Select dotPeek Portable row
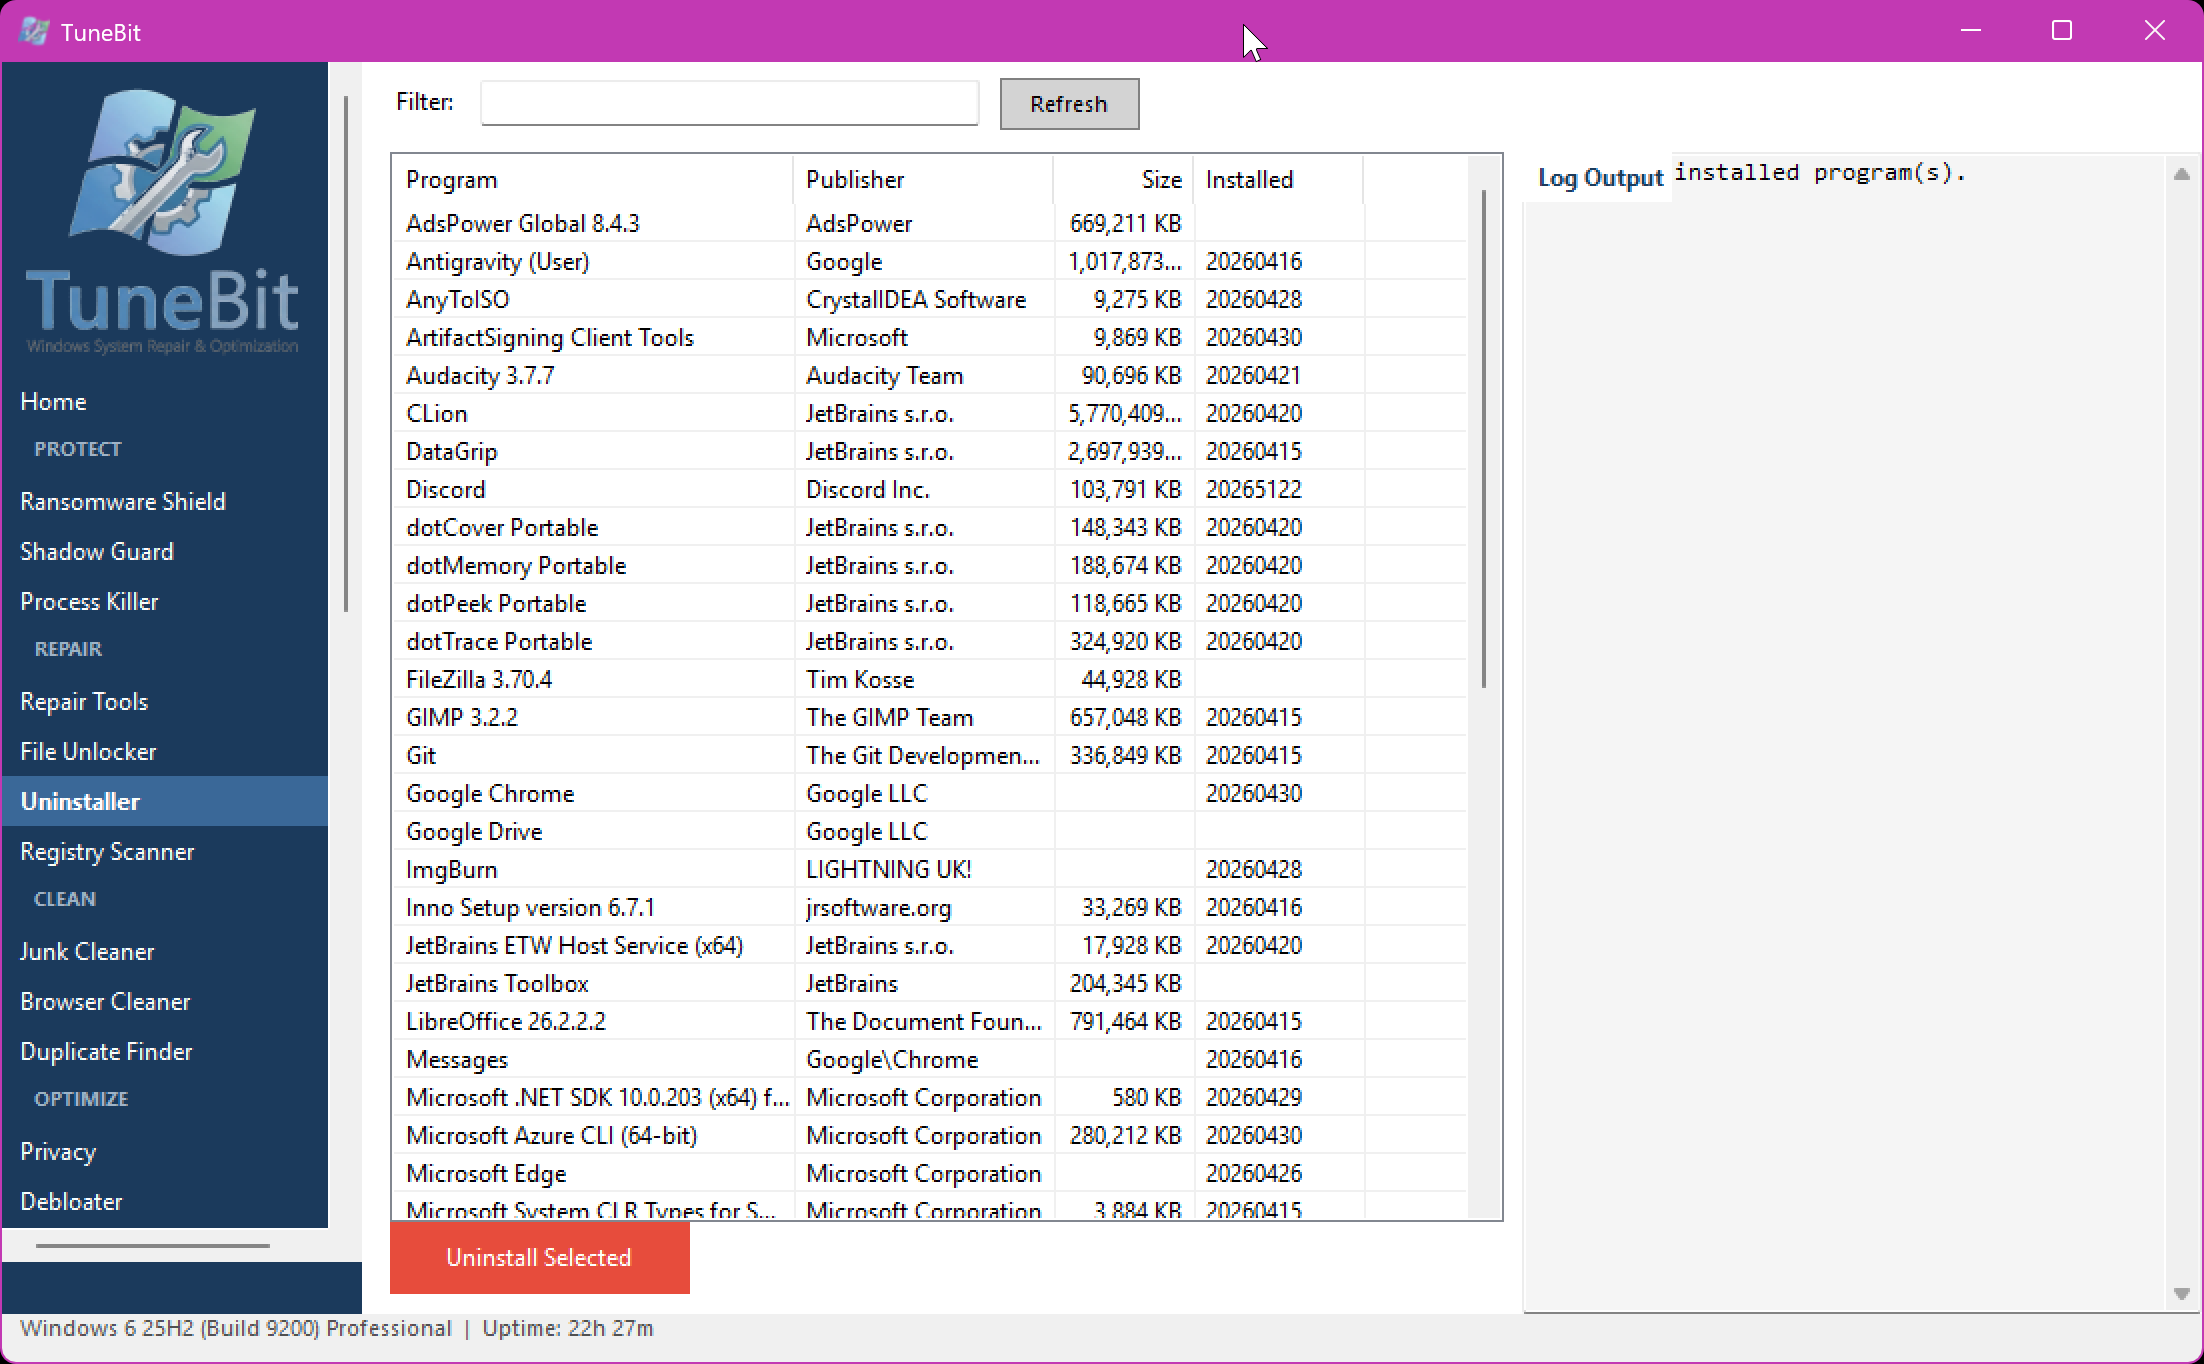Image resolution: width=2204 pixels, height=1364 pixels. 930,603
